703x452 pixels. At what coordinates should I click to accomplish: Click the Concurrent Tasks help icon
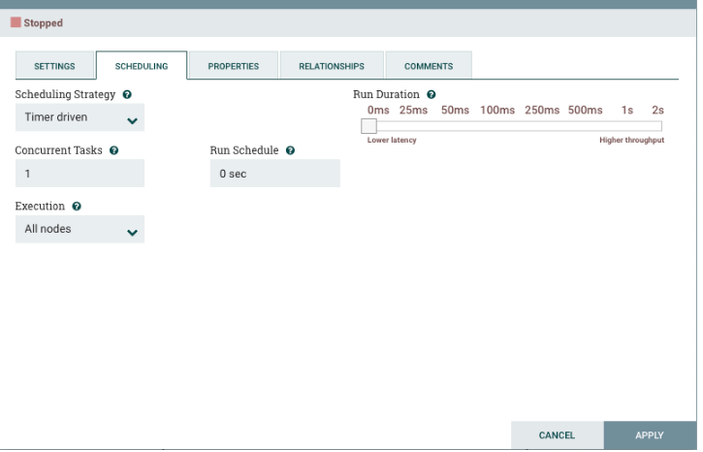tap(114, 151)
